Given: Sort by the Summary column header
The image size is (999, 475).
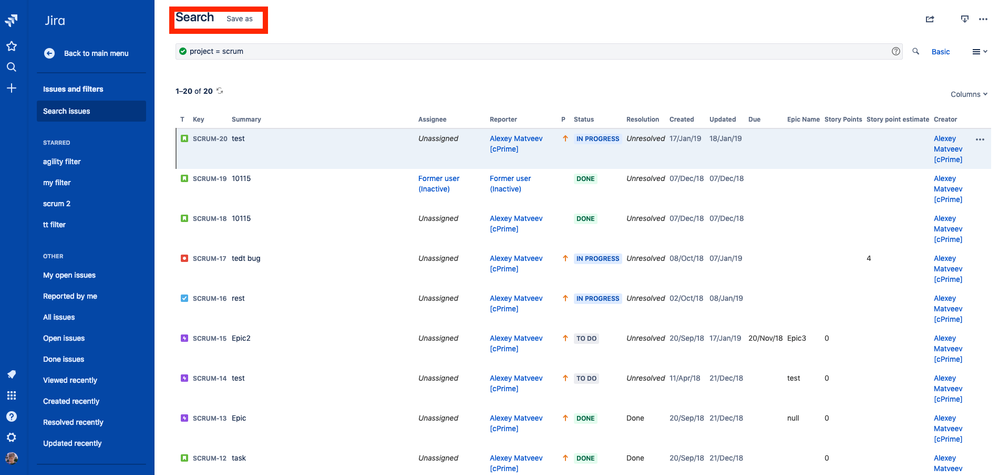Looking at the screenshot, I should tap(246, 119).
